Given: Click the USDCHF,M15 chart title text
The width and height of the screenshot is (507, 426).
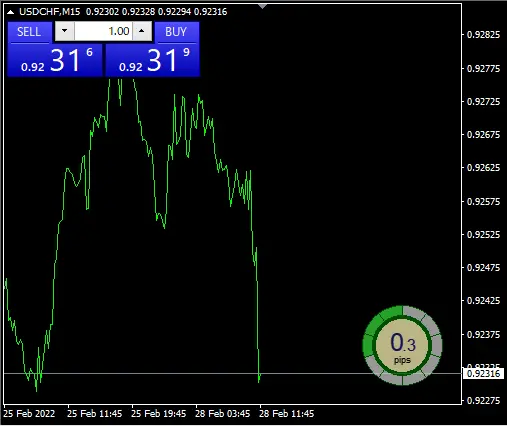Looking at the screenshot, I should tap(50, 12).
